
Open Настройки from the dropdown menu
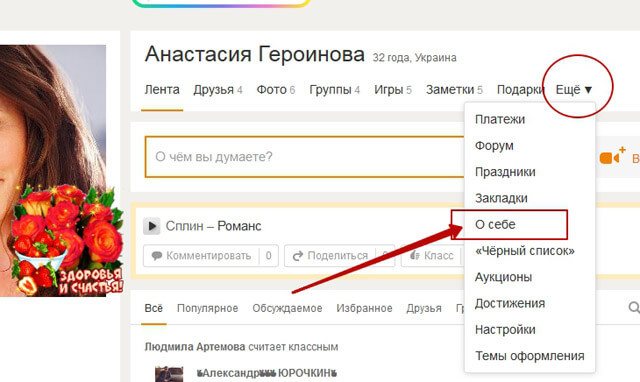tap(505, 330)
